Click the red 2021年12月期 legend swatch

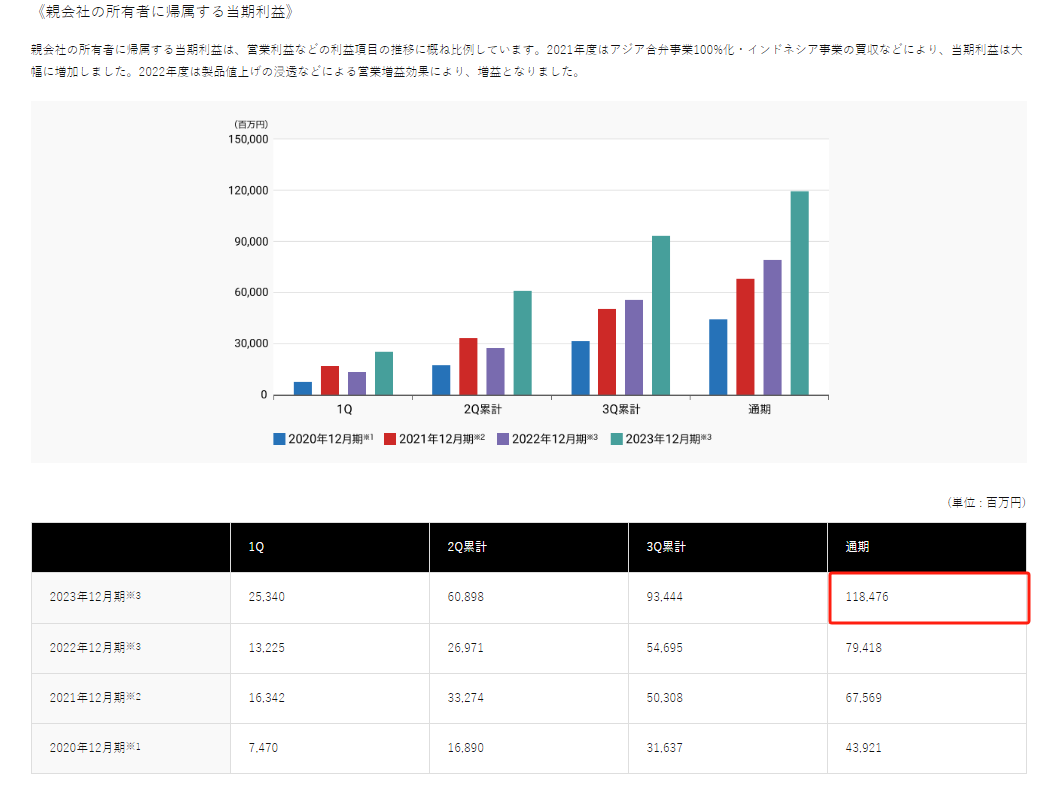click(x=390, y=438)
